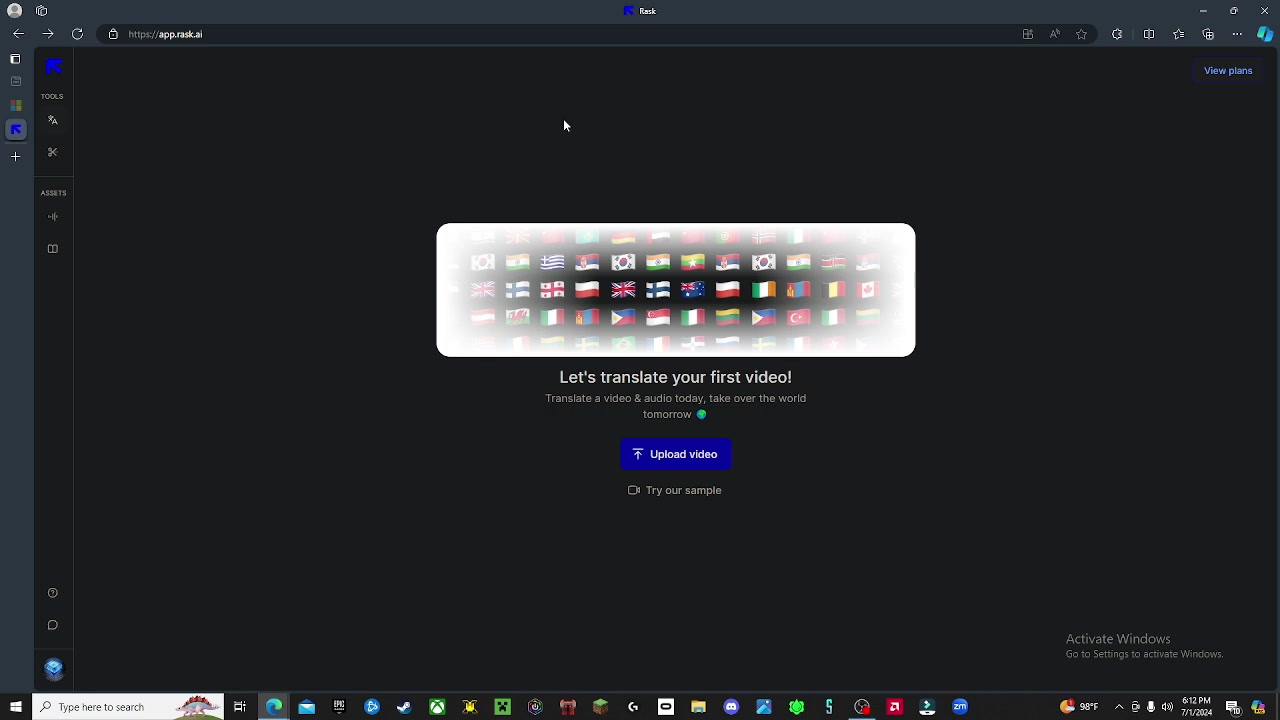This screenshot has height=720, width=1280.
Task: Open the browser profile avatar
Action: point(15,11)
